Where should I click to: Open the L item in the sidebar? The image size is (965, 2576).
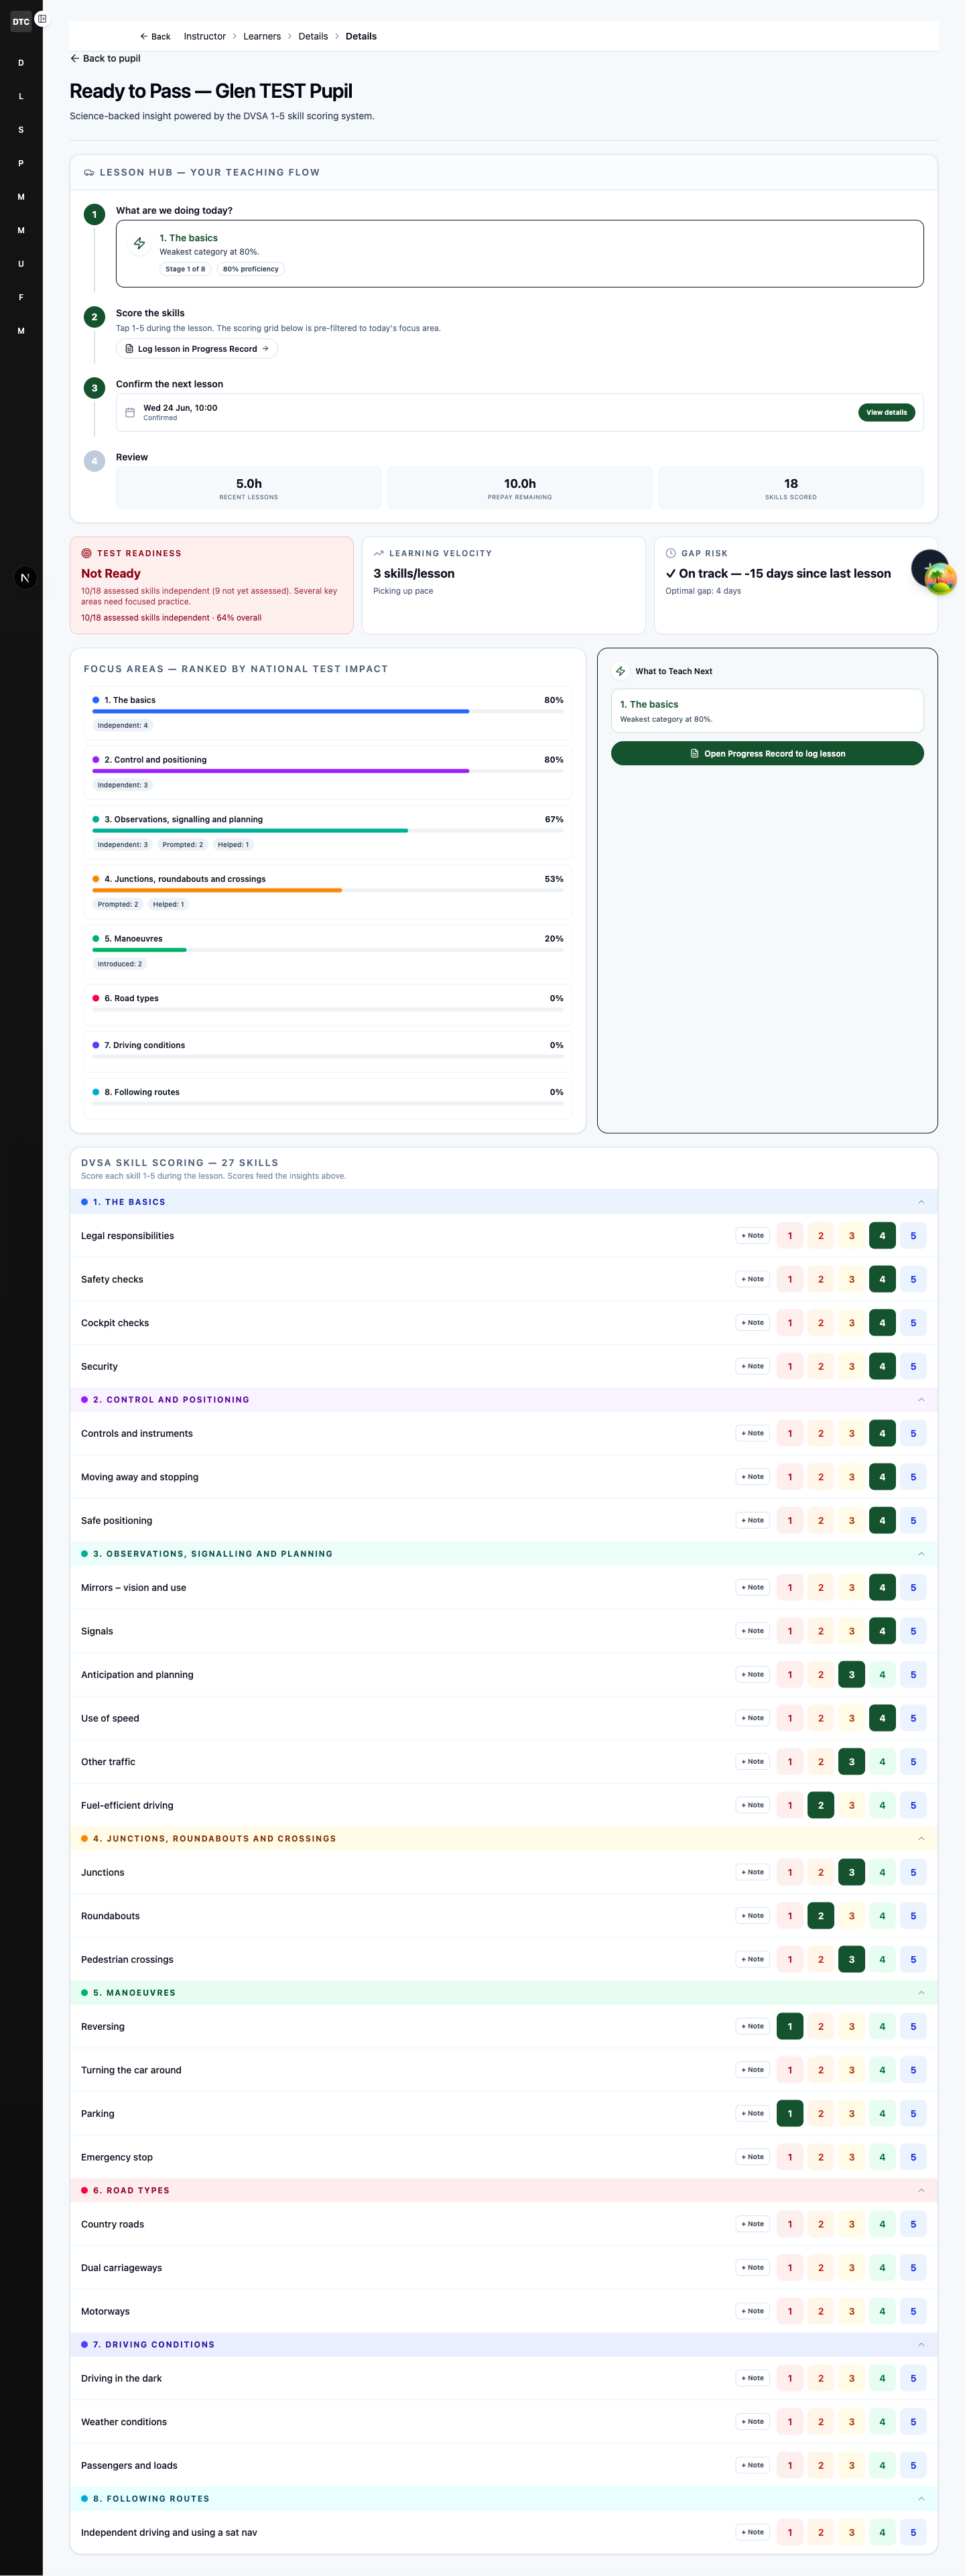[21, 97]
